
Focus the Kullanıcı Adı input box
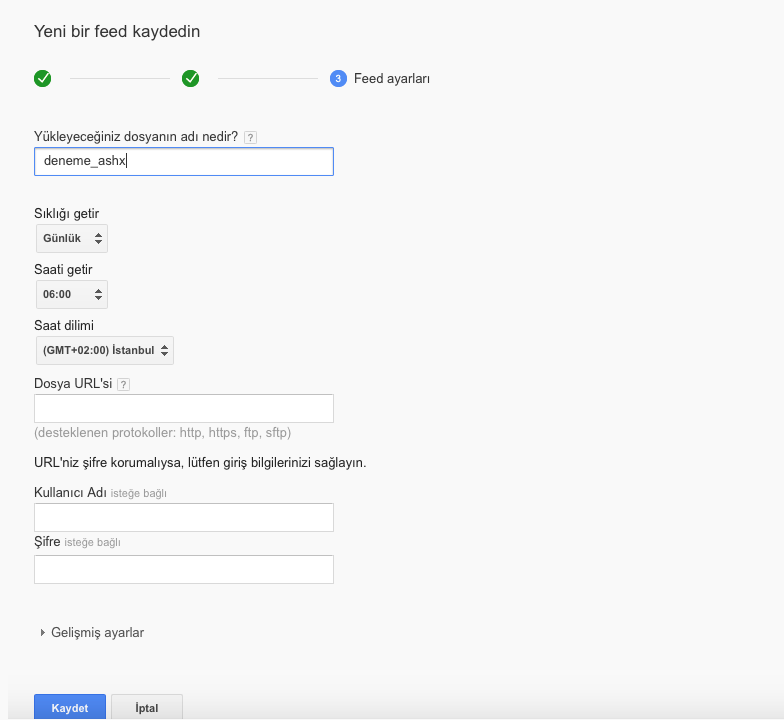point(184,518)
